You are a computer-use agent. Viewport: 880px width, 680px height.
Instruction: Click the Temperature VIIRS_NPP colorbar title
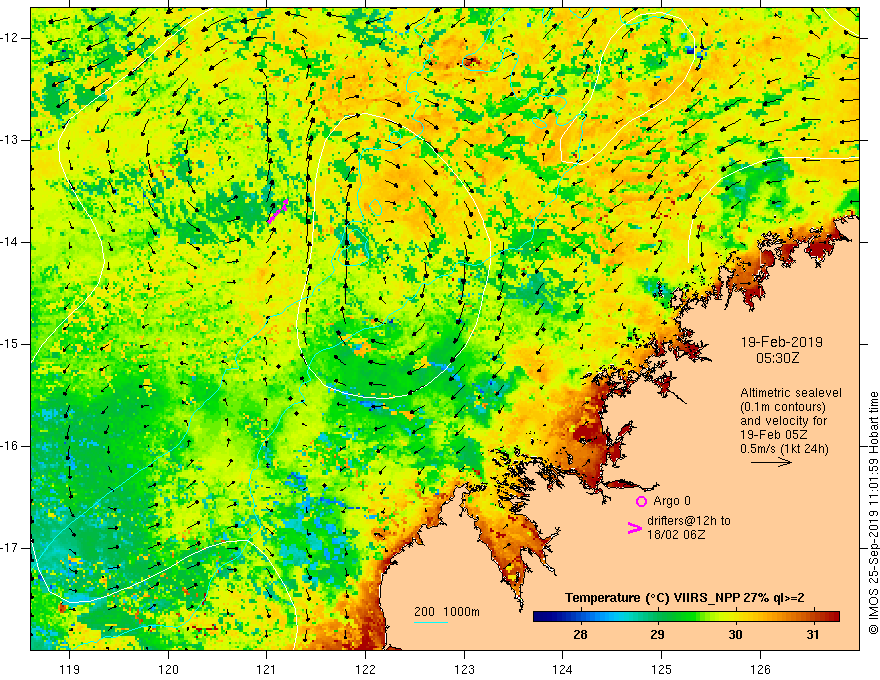685,598
